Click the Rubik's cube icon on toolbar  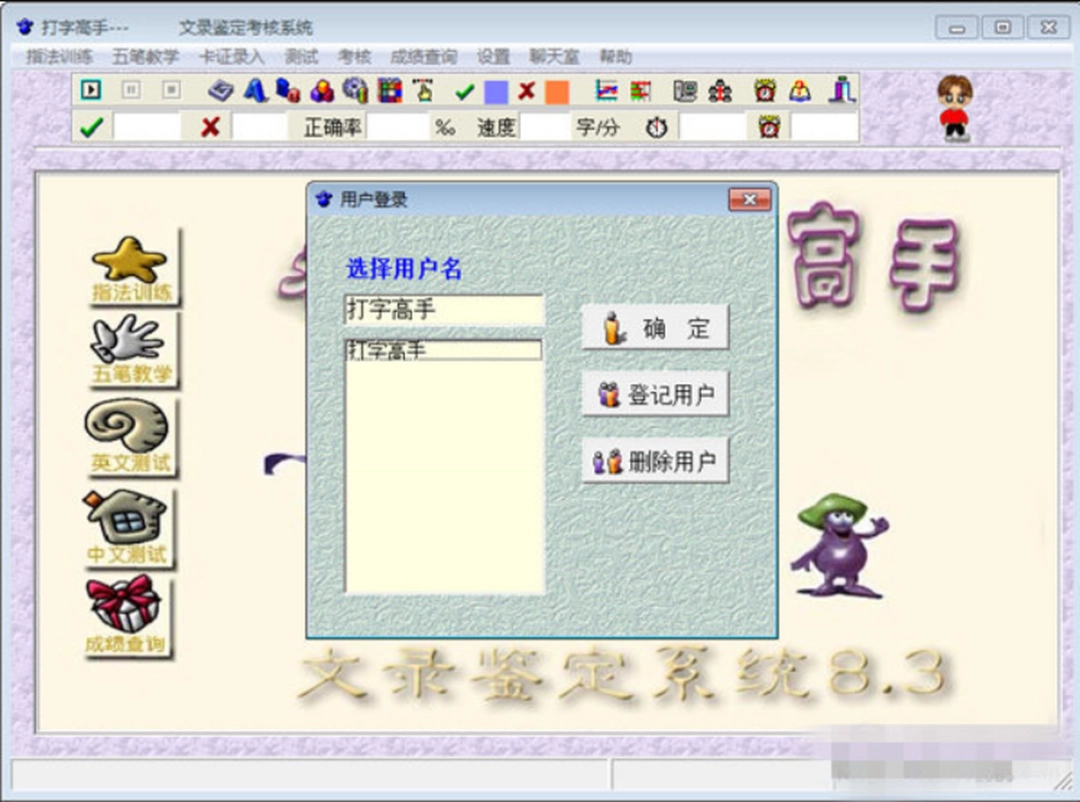click(388, 90)
